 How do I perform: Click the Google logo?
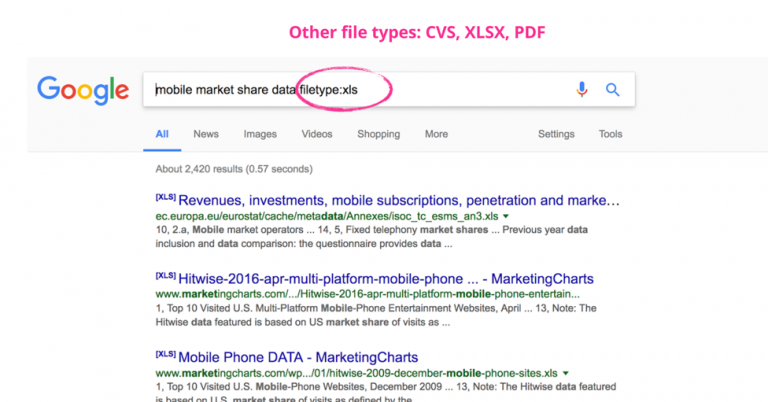[x=83, y=90]
